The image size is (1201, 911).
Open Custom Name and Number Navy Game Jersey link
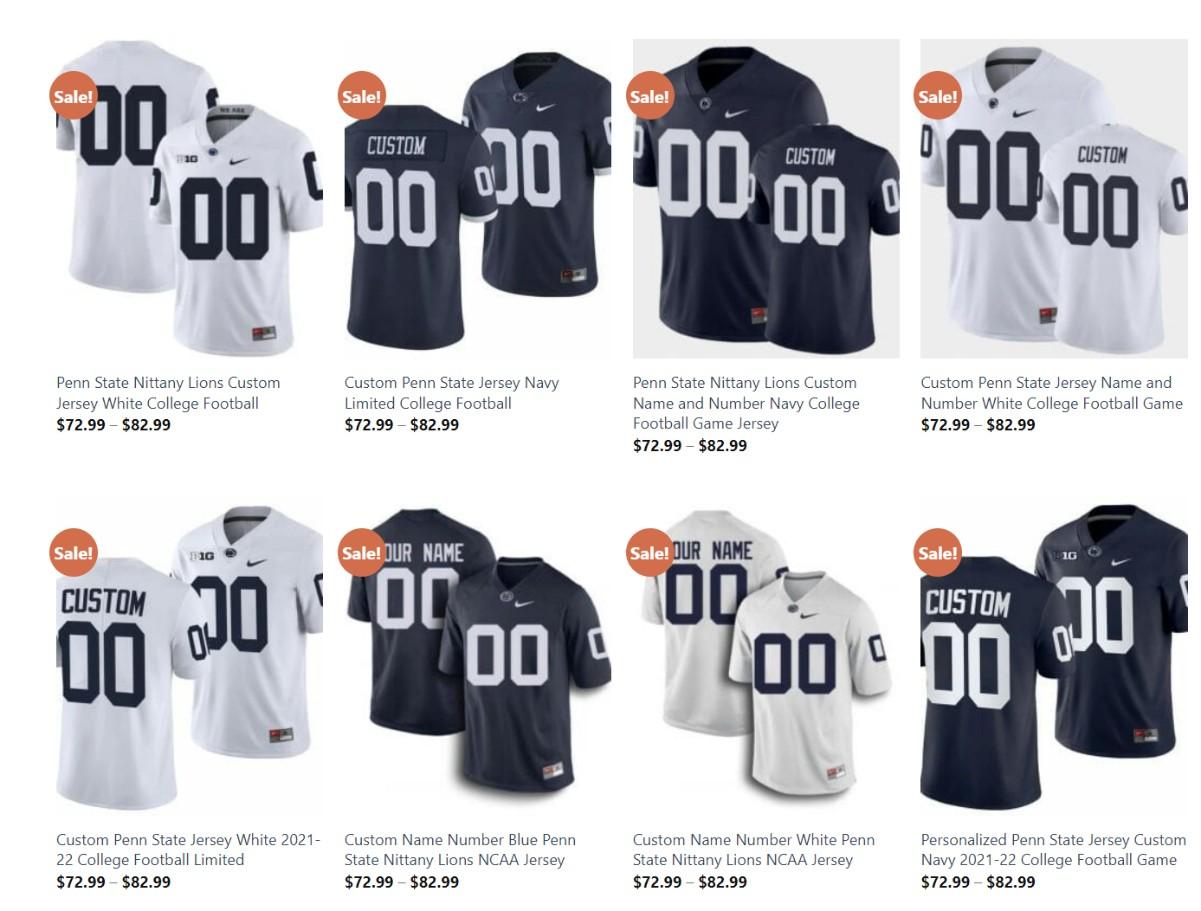tap(746, 403)
